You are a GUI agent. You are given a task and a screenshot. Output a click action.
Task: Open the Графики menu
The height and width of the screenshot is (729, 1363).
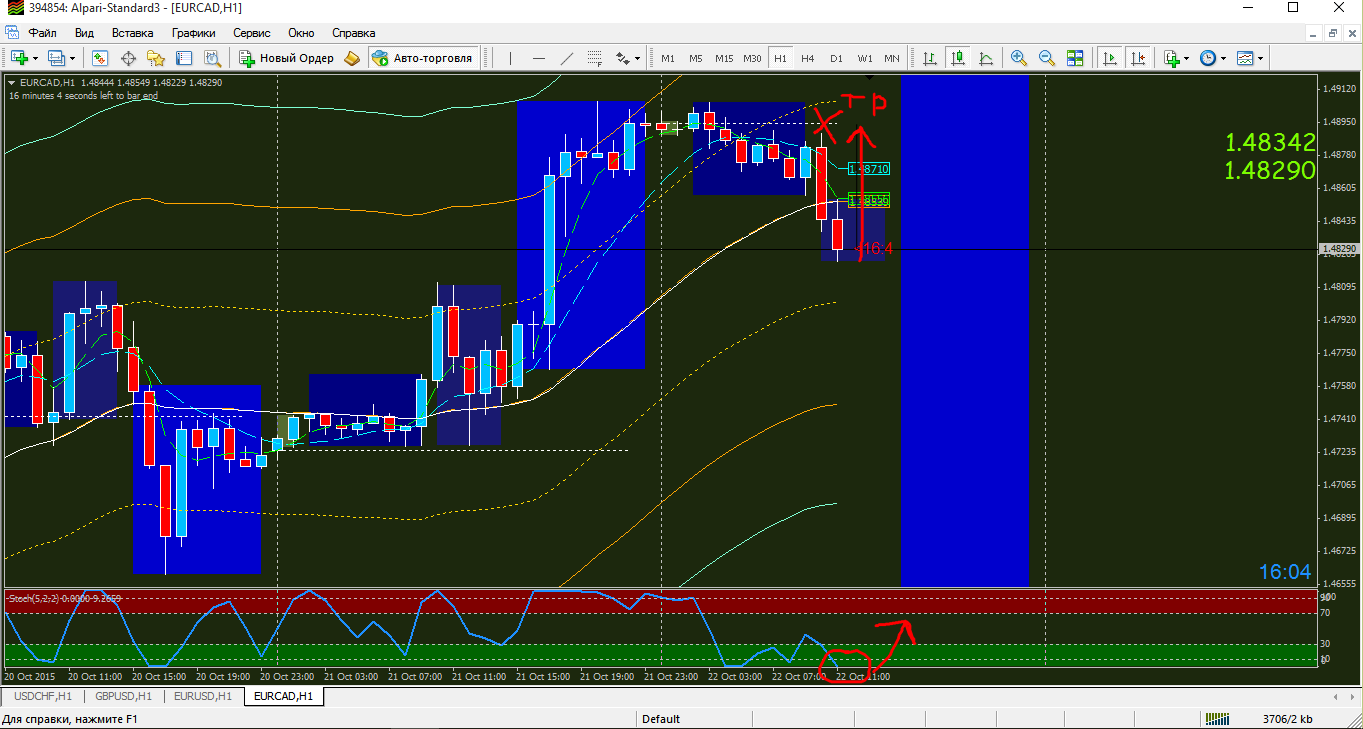pos(193,32)
